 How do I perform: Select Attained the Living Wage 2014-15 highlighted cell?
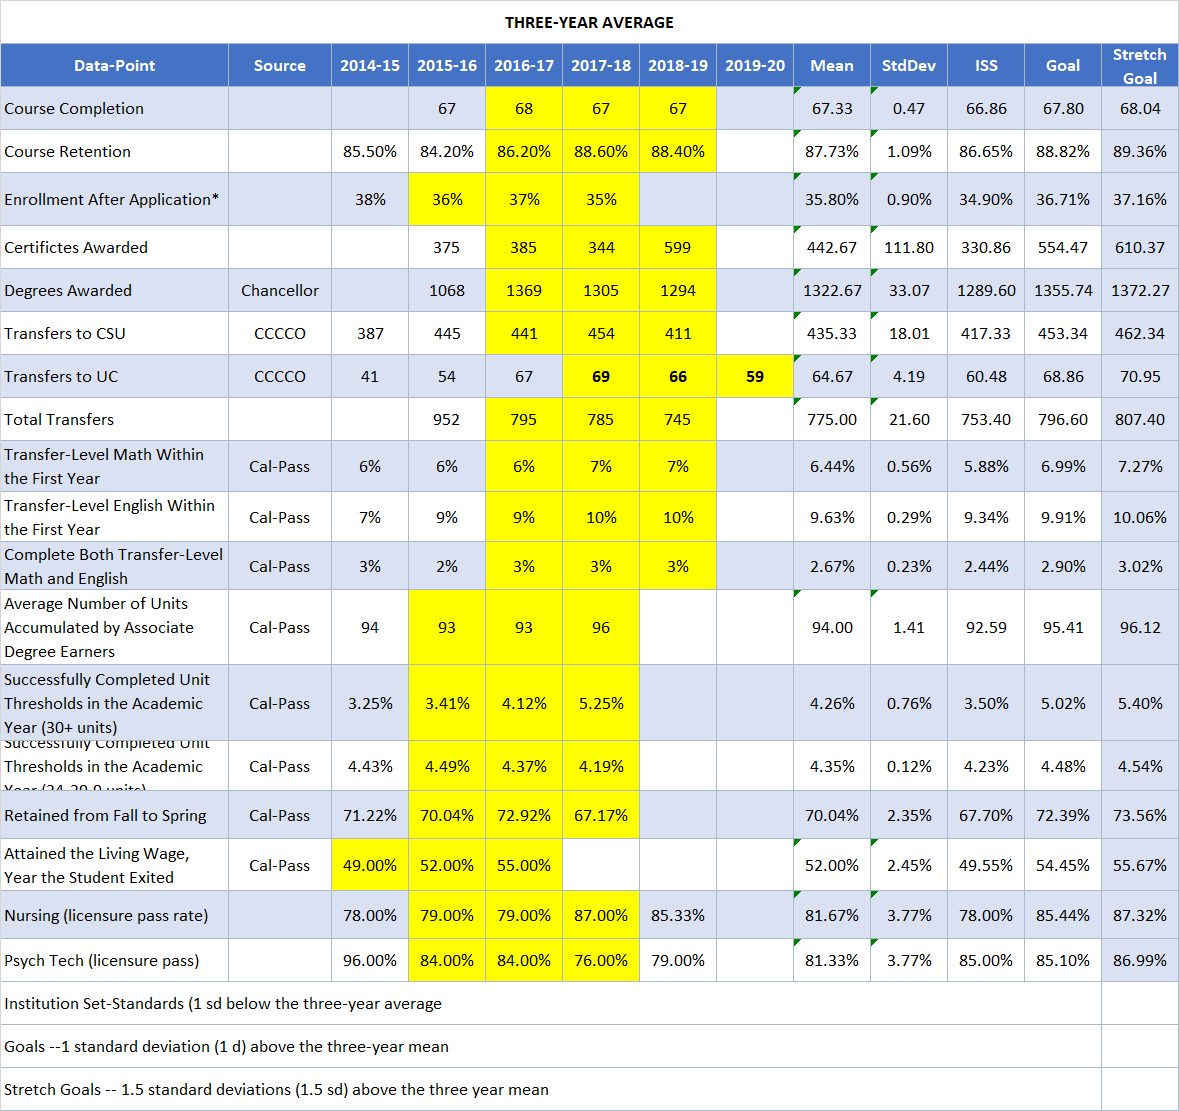(370, 866)
